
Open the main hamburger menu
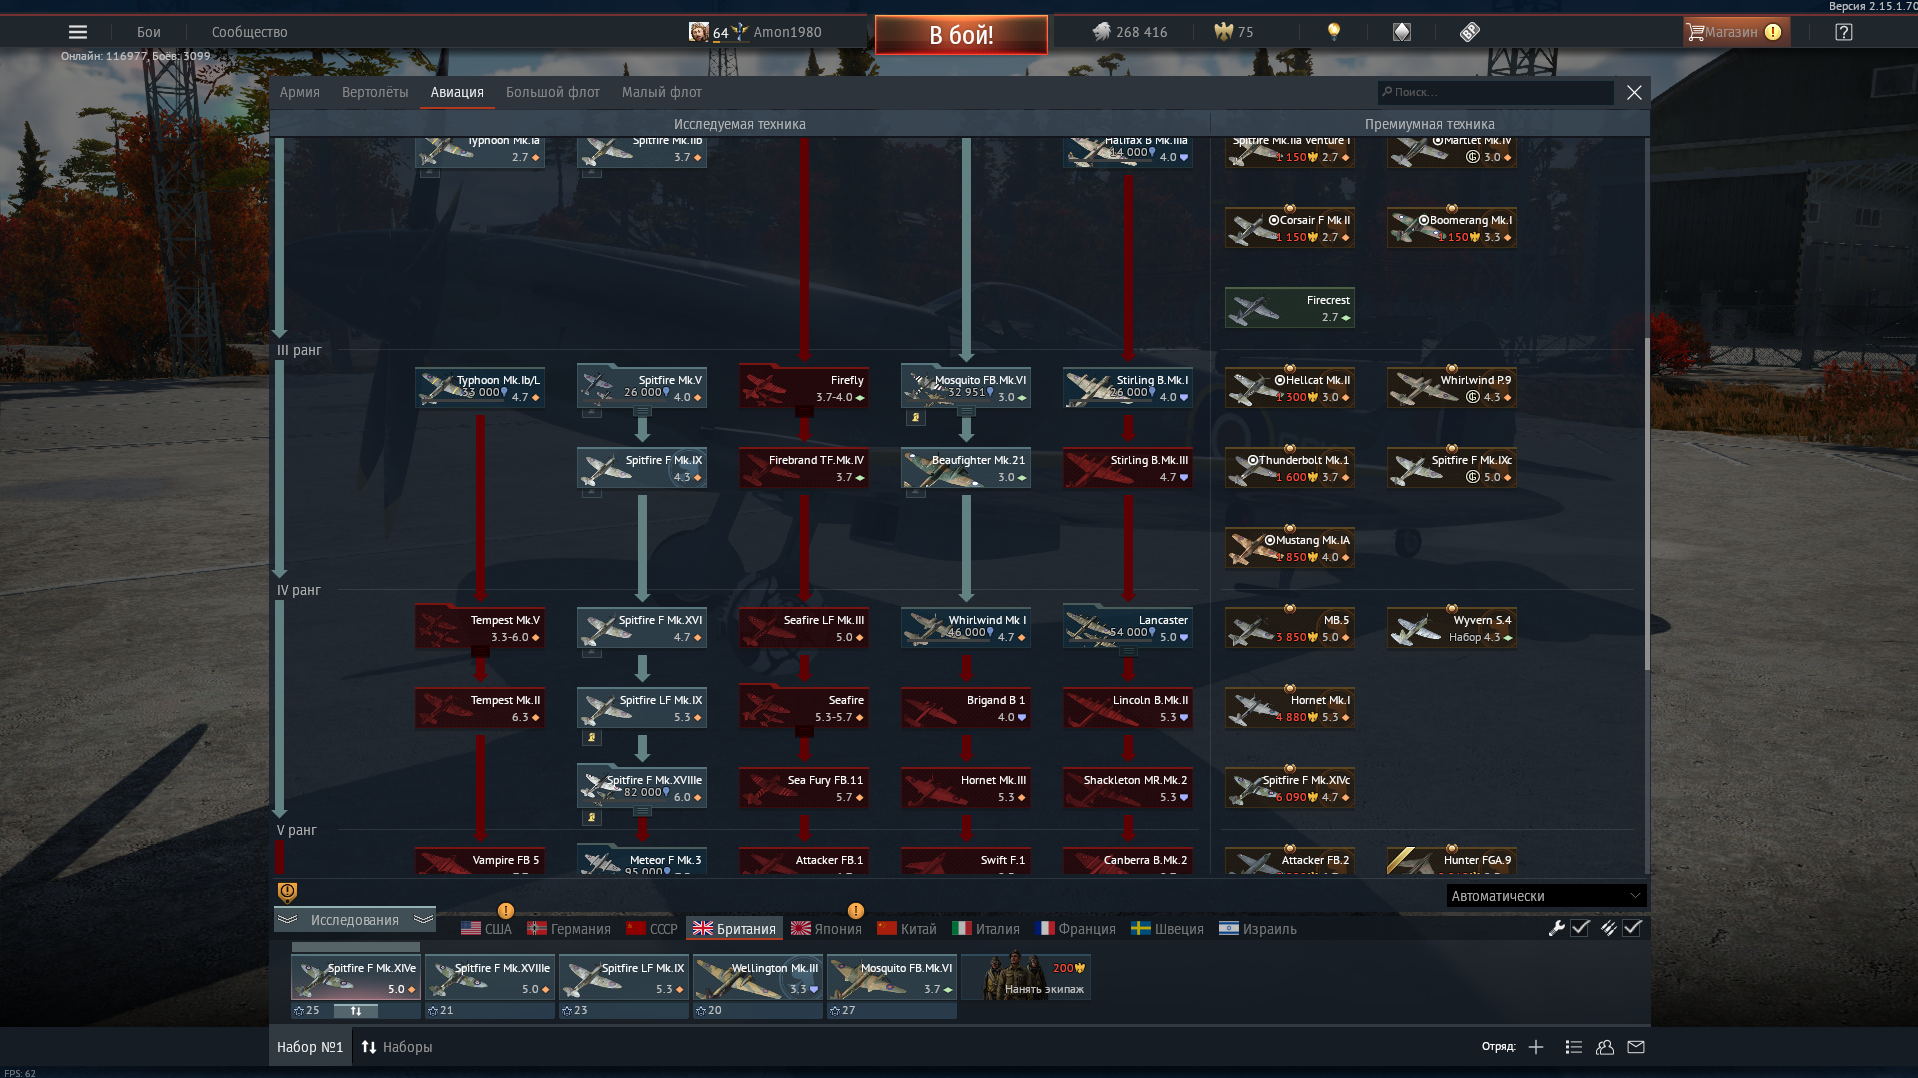coord(78,32)
